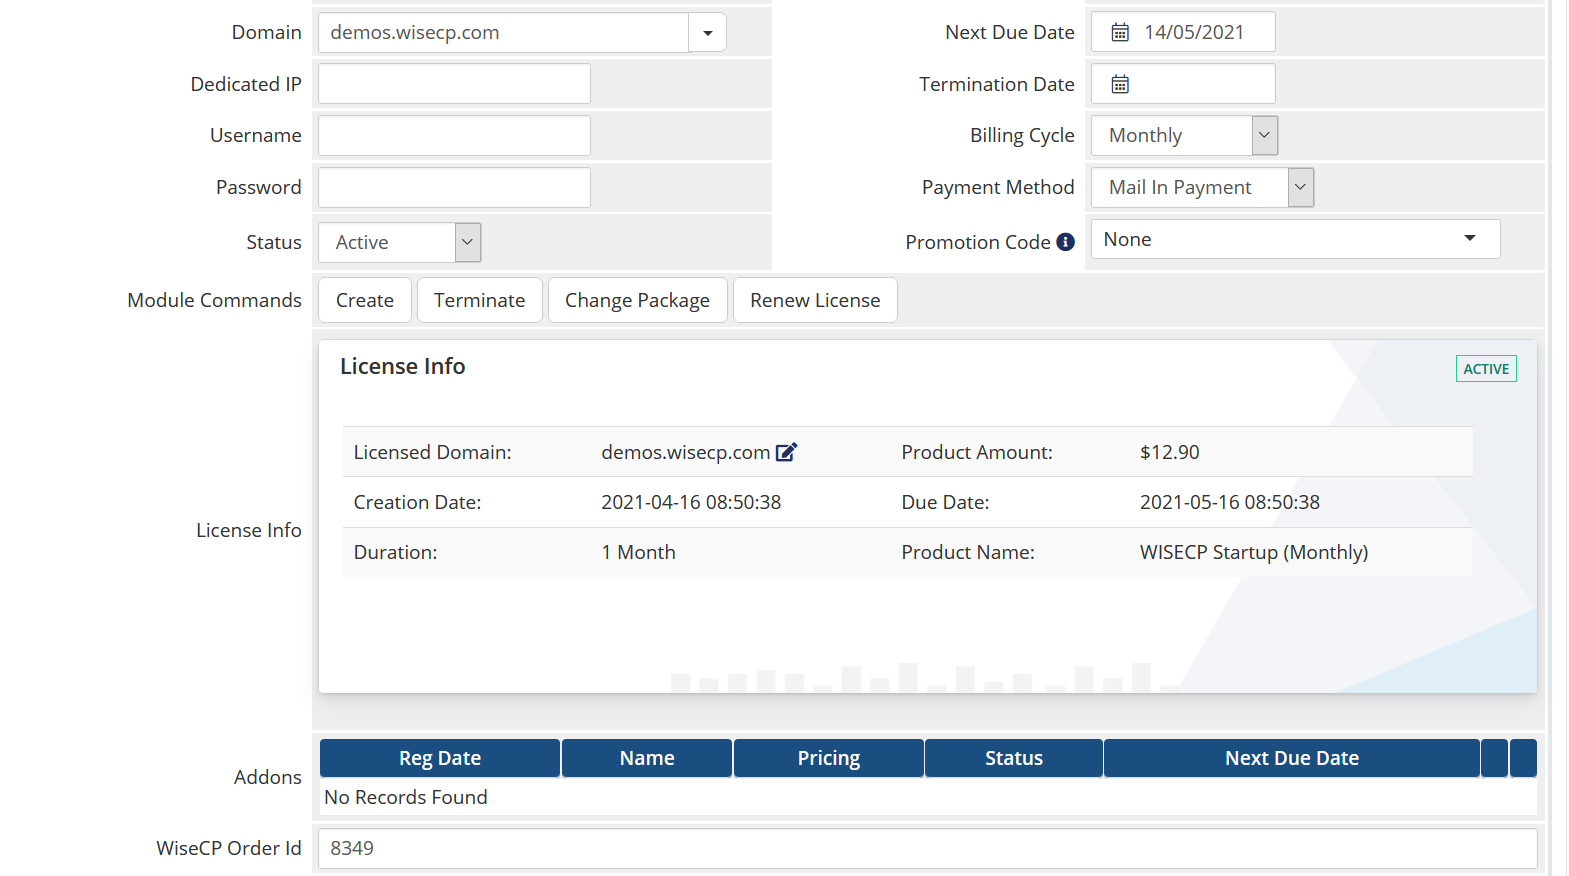The image size is (1569, 876).
Task: Click the Terminate module command button
Action: pyautogui.click(x=479, y=300)
